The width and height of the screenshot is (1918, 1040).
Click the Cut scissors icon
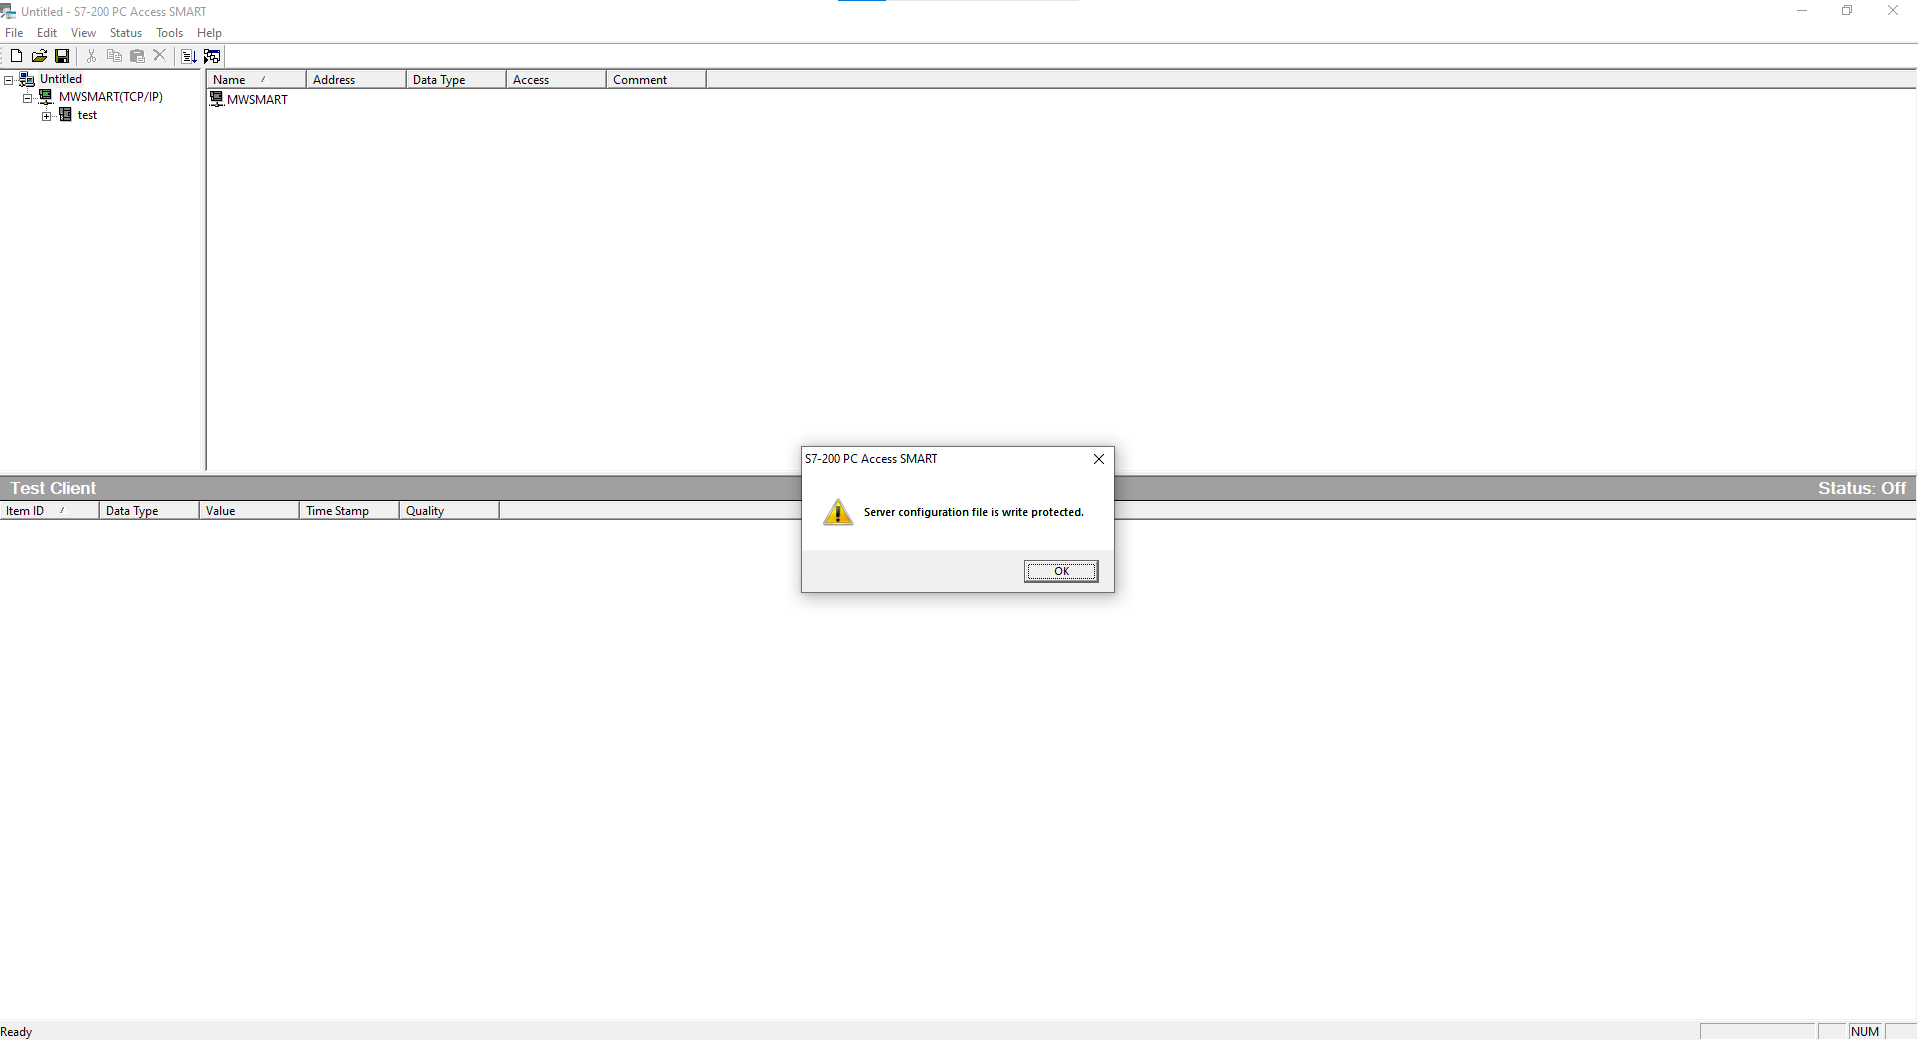click(x=91, y=56)
